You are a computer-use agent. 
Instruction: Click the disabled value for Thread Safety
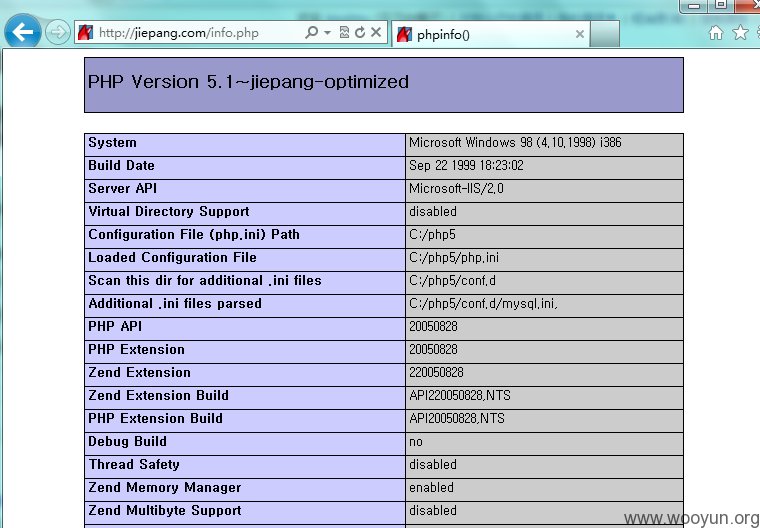click(433, 464)
